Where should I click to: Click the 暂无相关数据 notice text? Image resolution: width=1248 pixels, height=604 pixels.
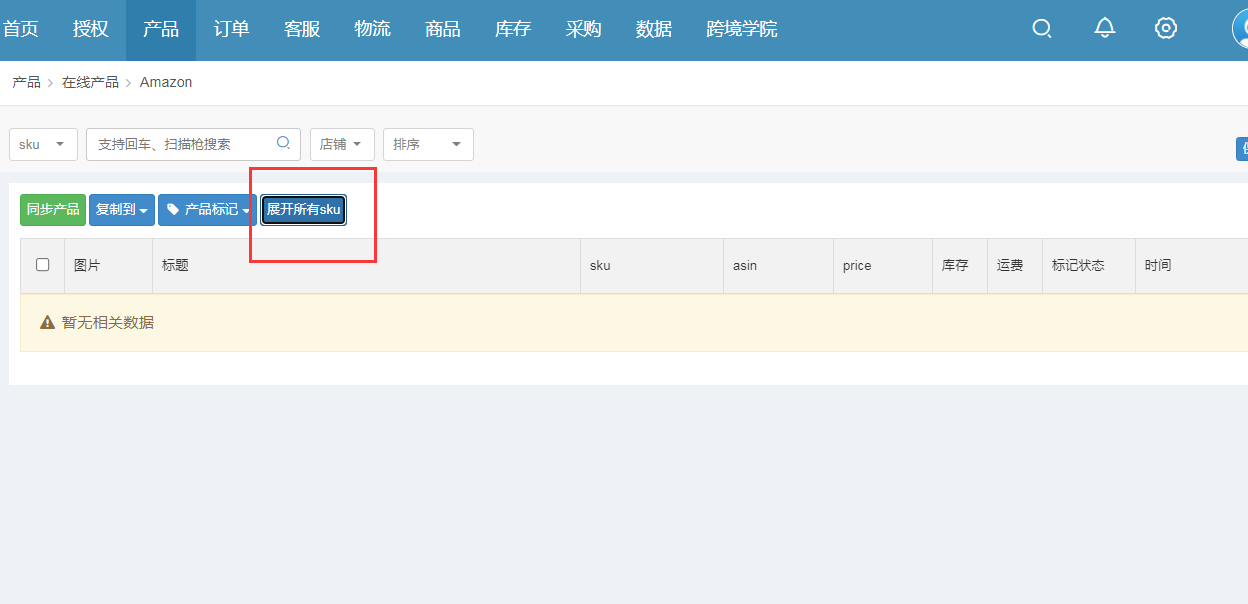(x=108, y=322)
